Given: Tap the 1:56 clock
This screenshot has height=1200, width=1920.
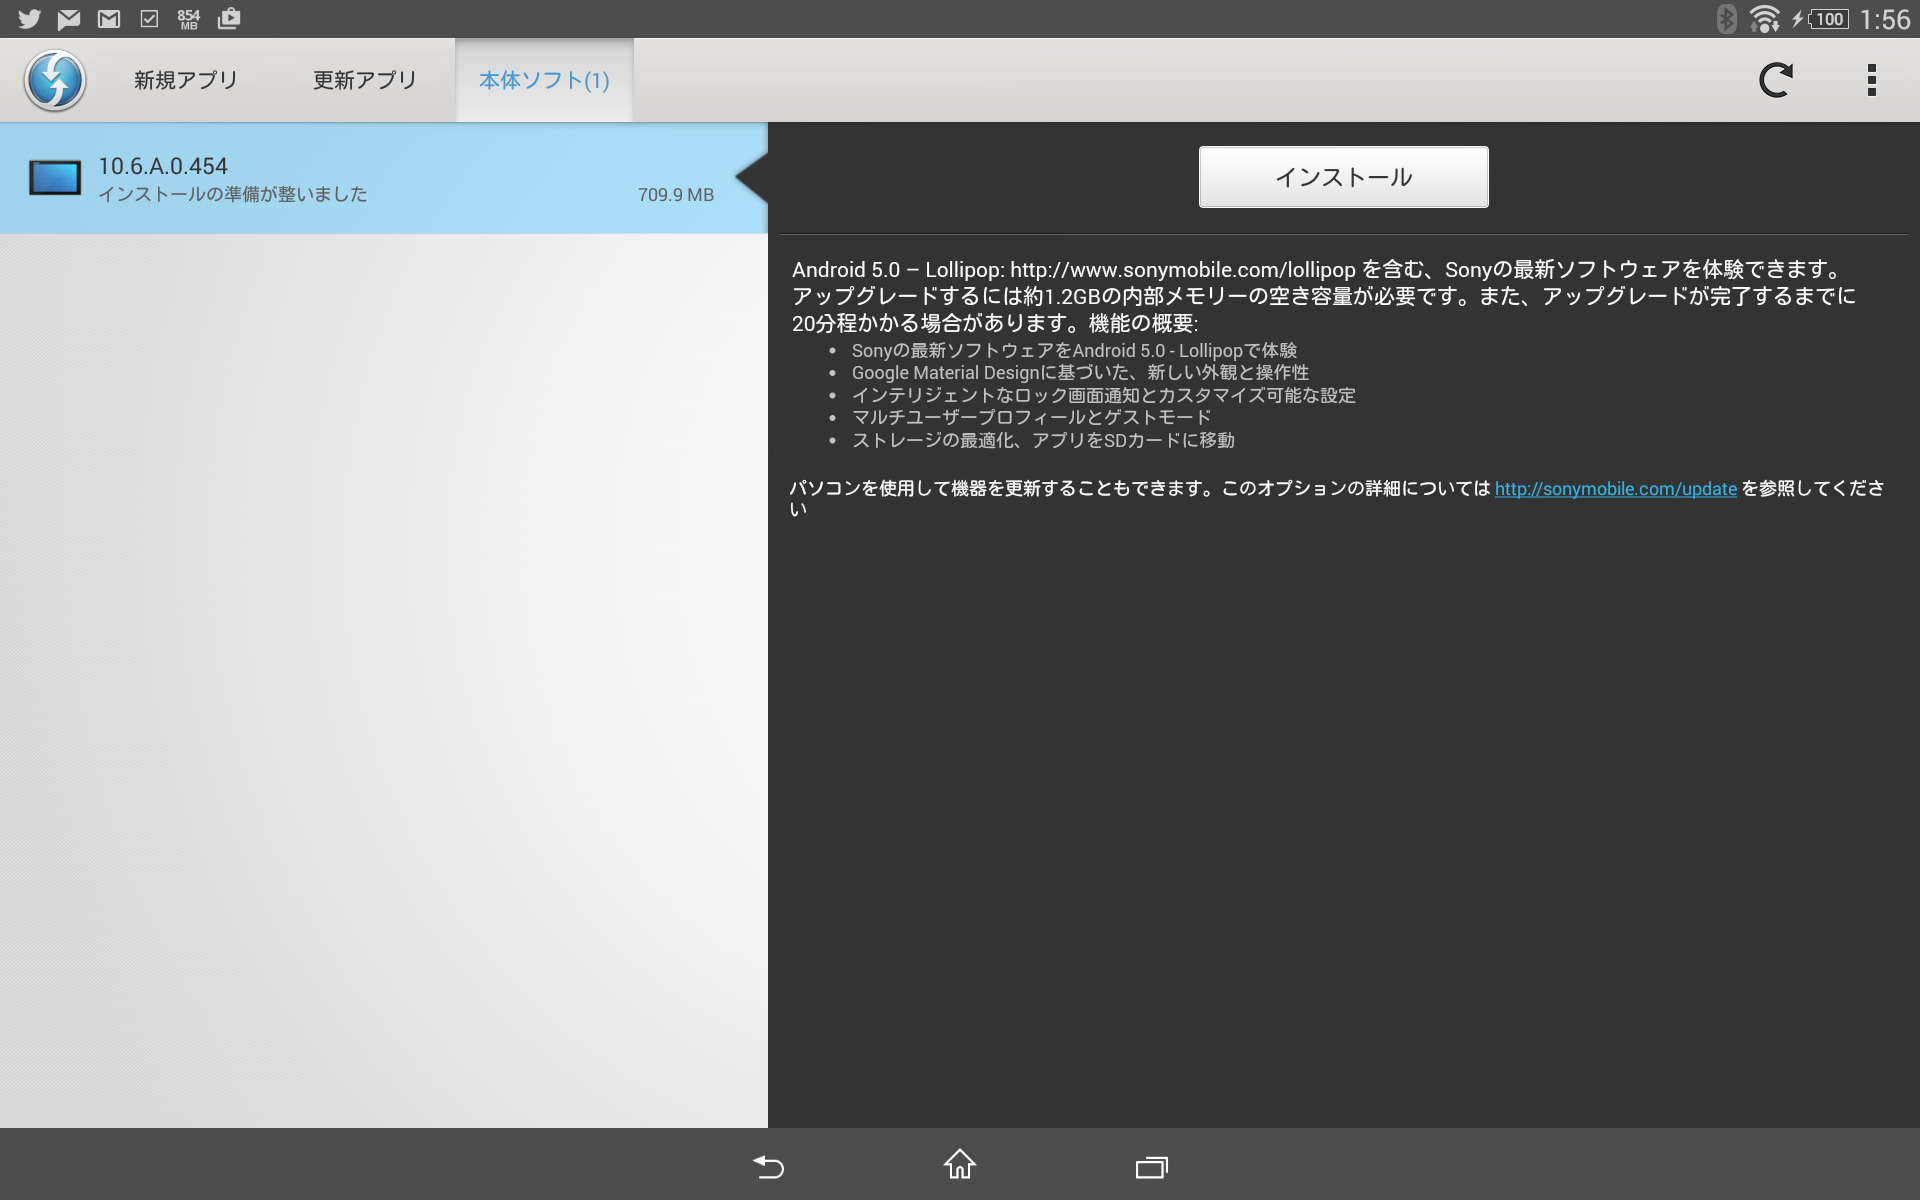Looking at the screenshot, I should (1885, 19).
